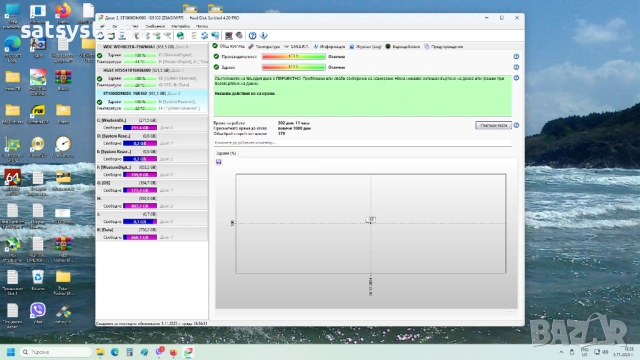Click the Windows Start button
640x360 pixels.
(11, 352)
